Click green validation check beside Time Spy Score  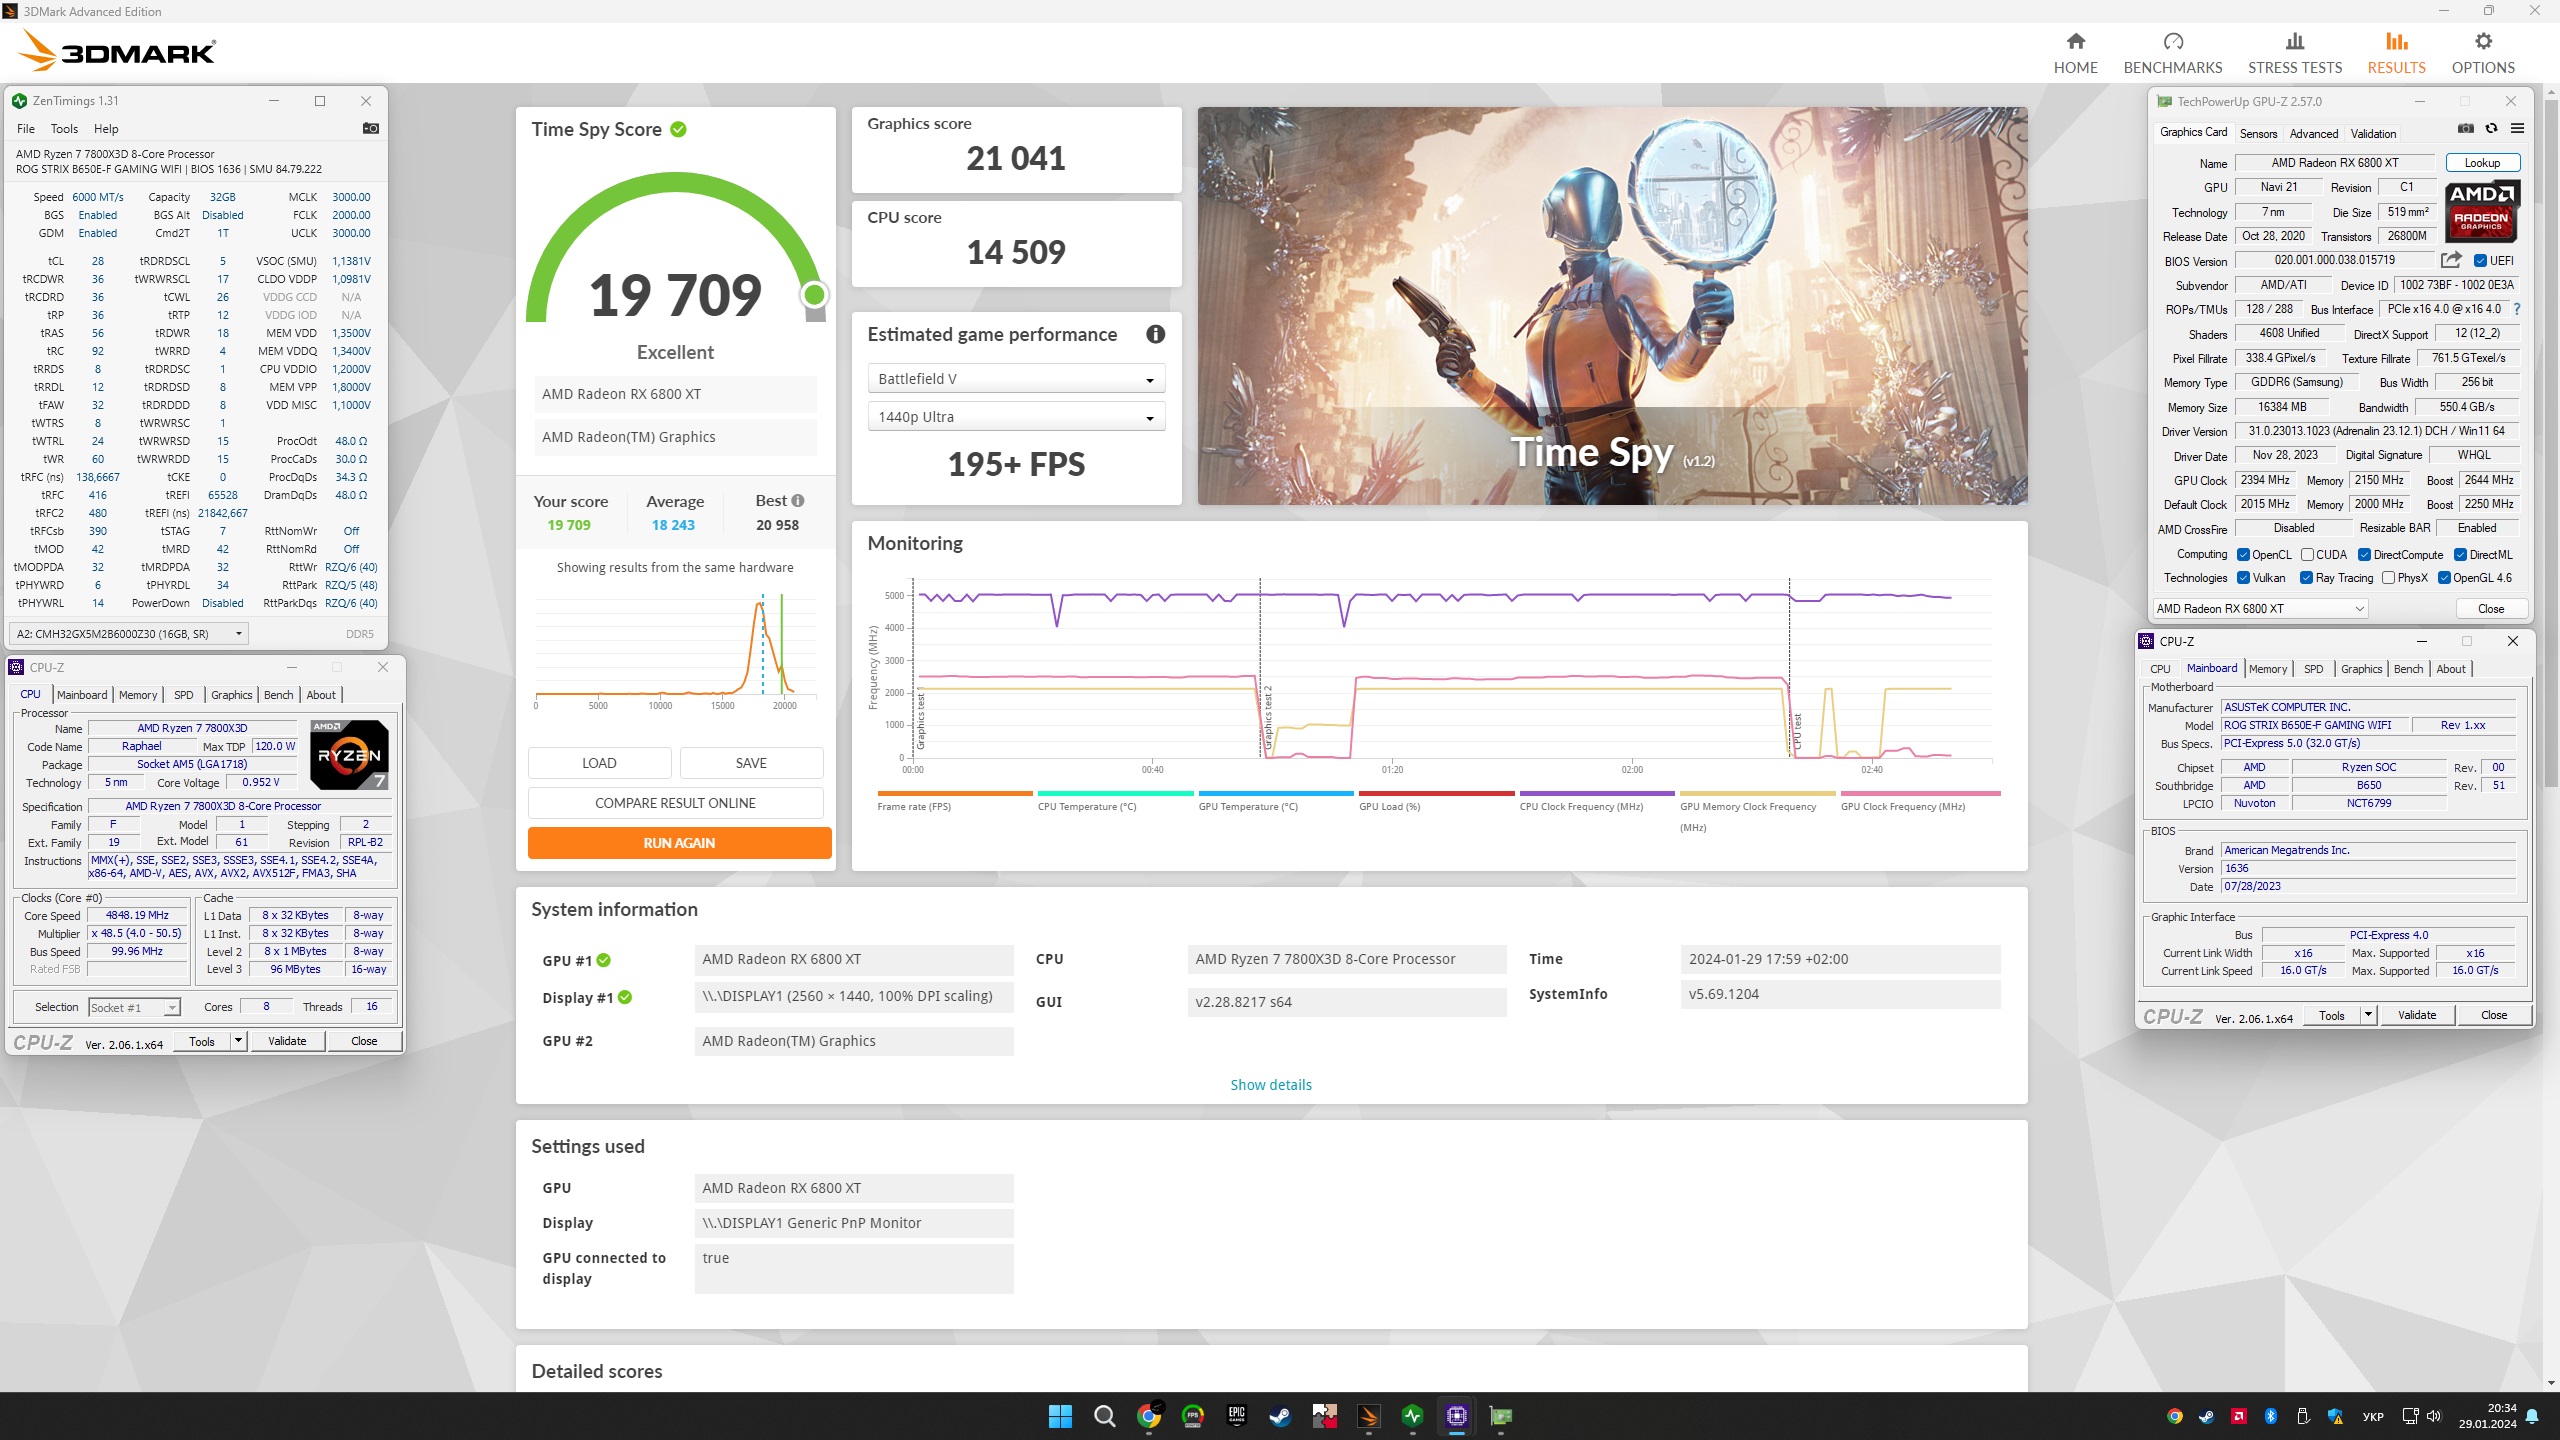(678, 129)
